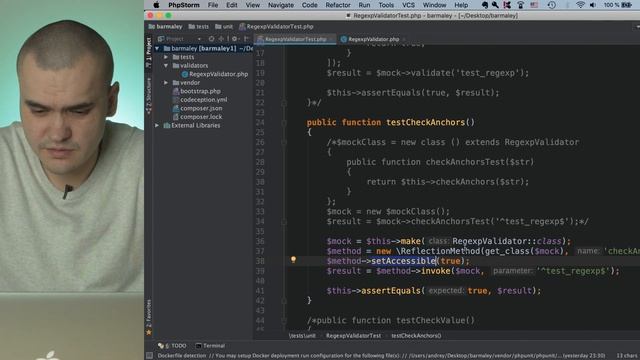Screen dimensions: 640x360
Task: Click the Dockerfile detection status message
Action: (x=381, y=356)
